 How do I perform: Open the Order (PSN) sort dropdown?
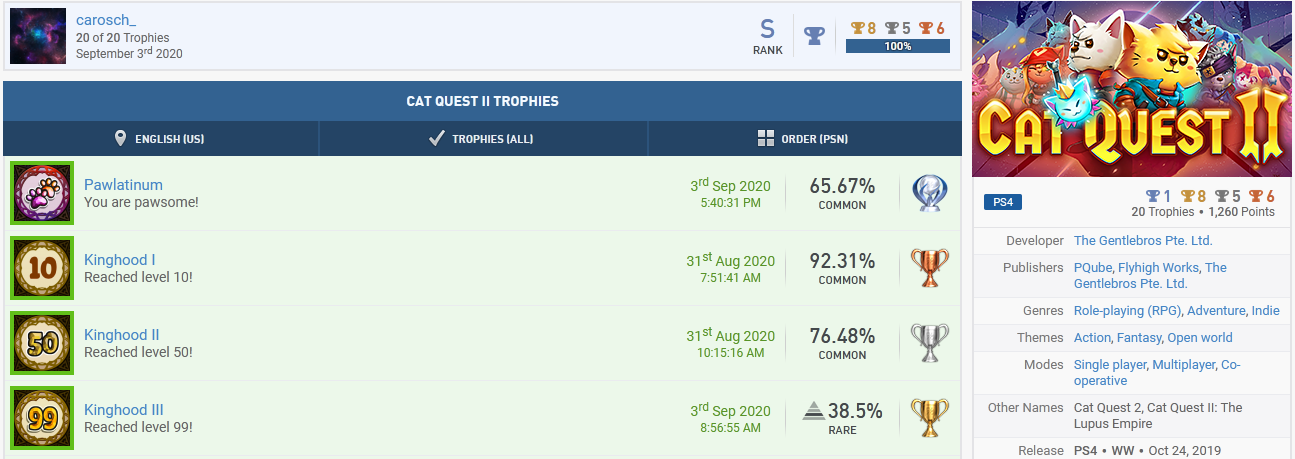click(803, 139)
